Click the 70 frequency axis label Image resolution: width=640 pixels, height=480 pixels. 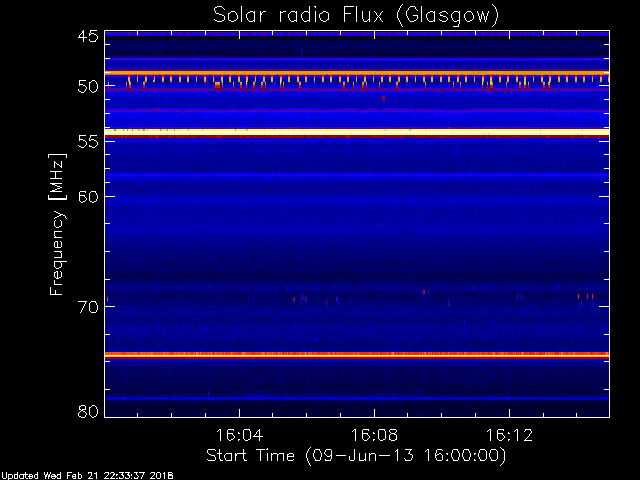(88, 307)
